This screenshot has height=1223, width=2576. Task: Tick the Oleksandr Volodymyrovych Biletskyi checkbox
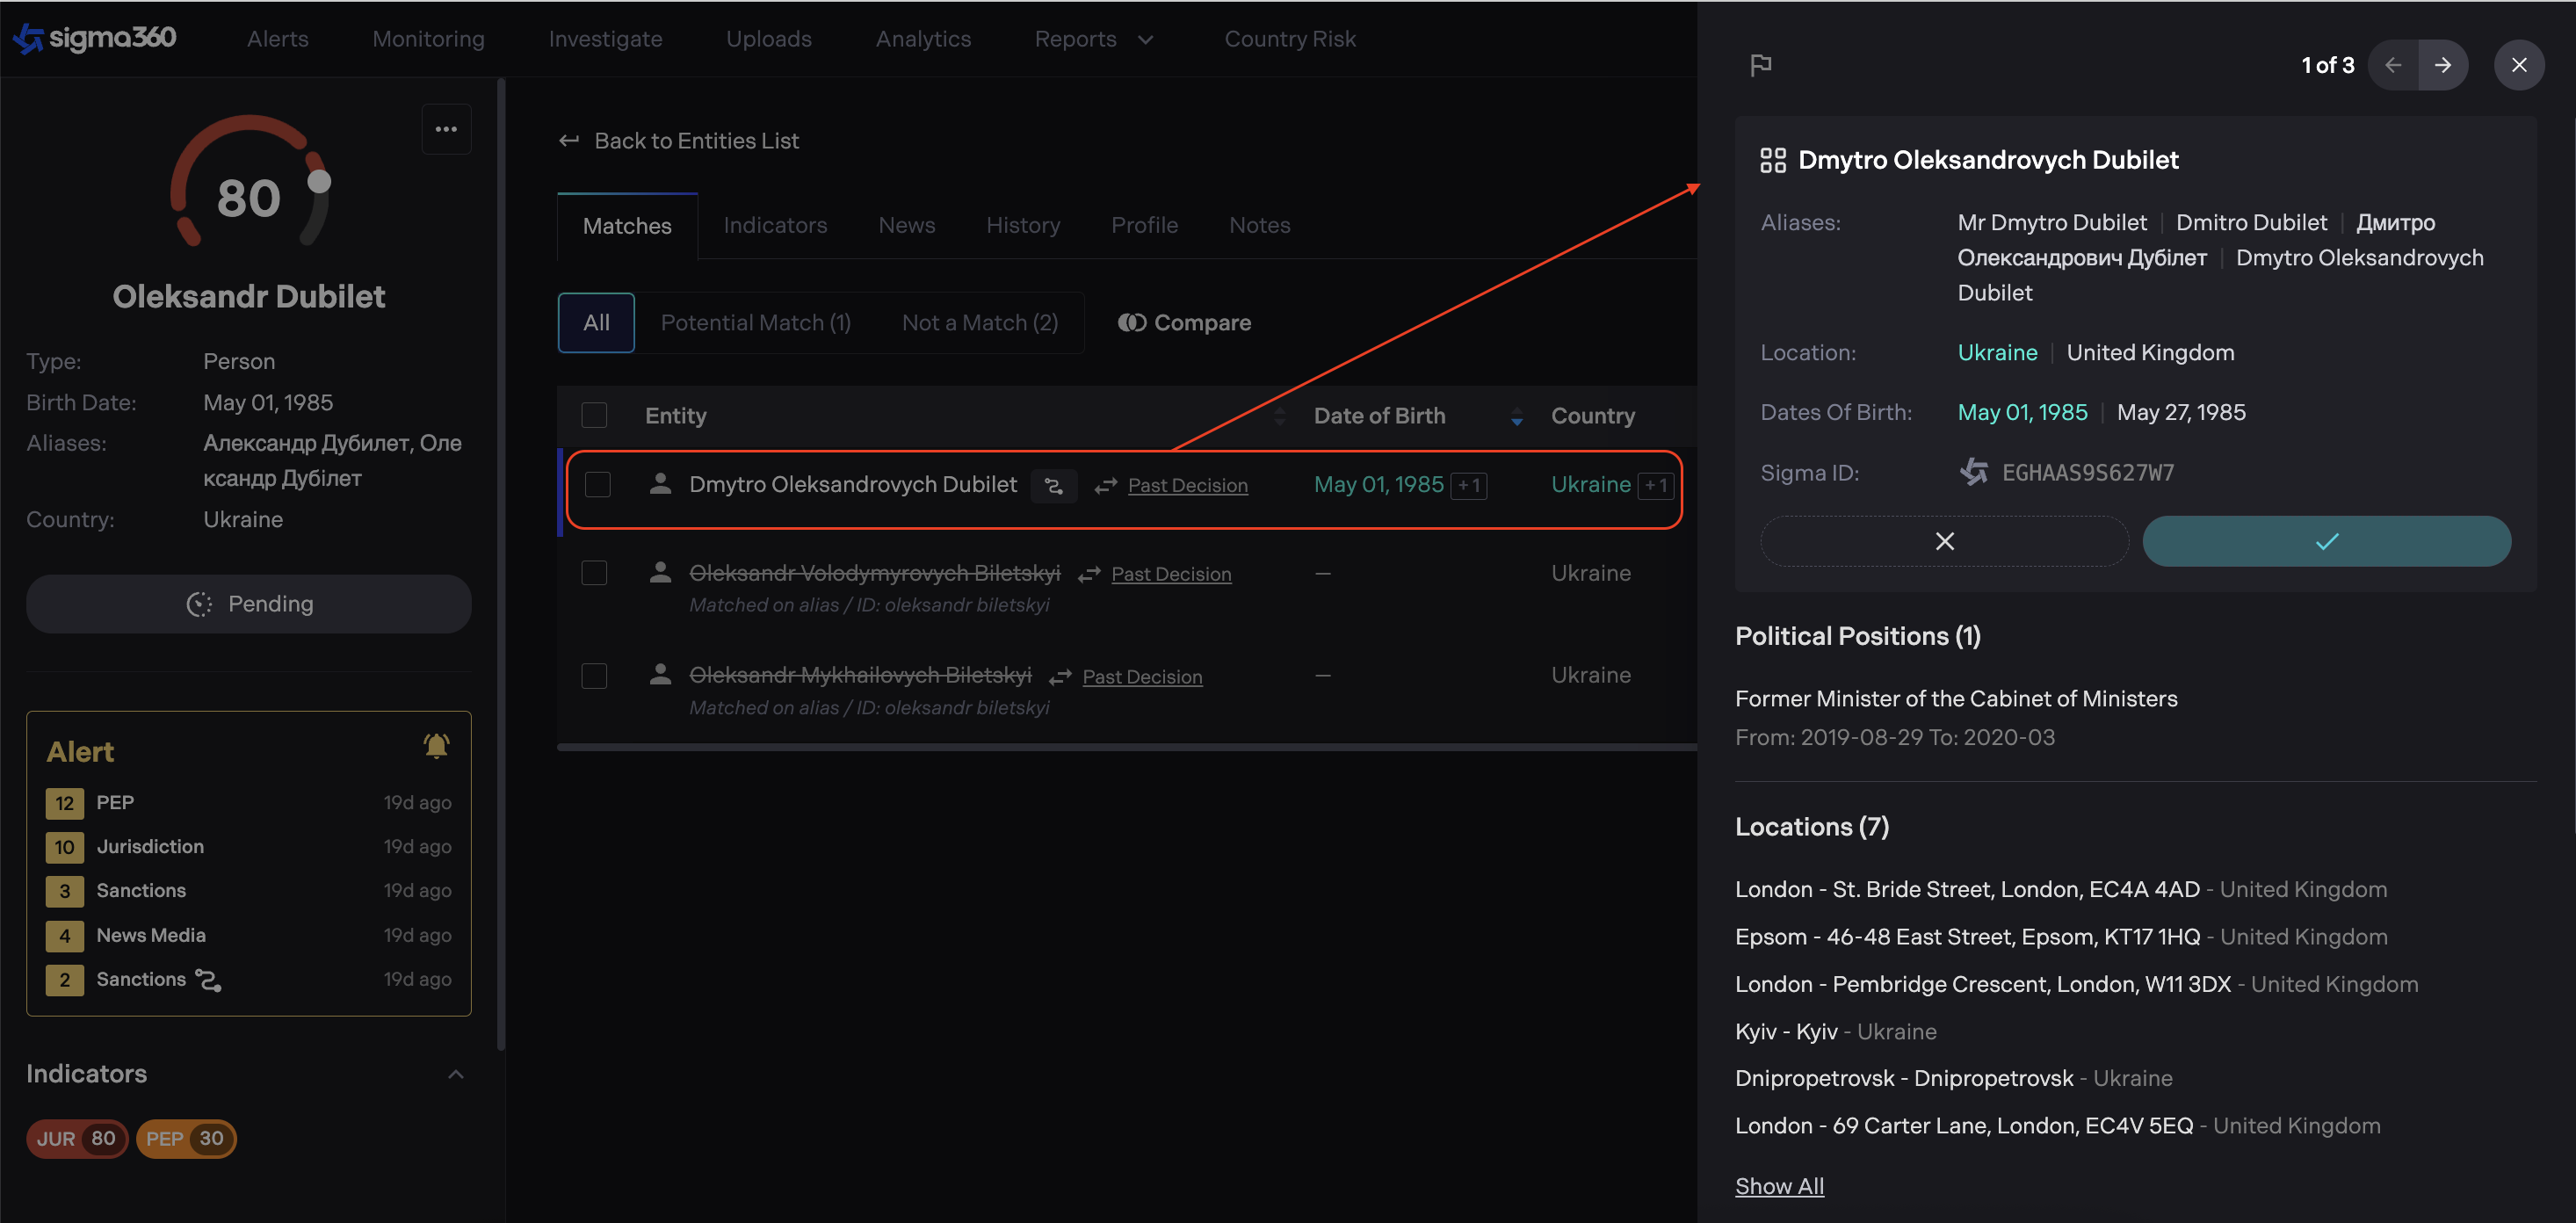(x=594, y=573)
